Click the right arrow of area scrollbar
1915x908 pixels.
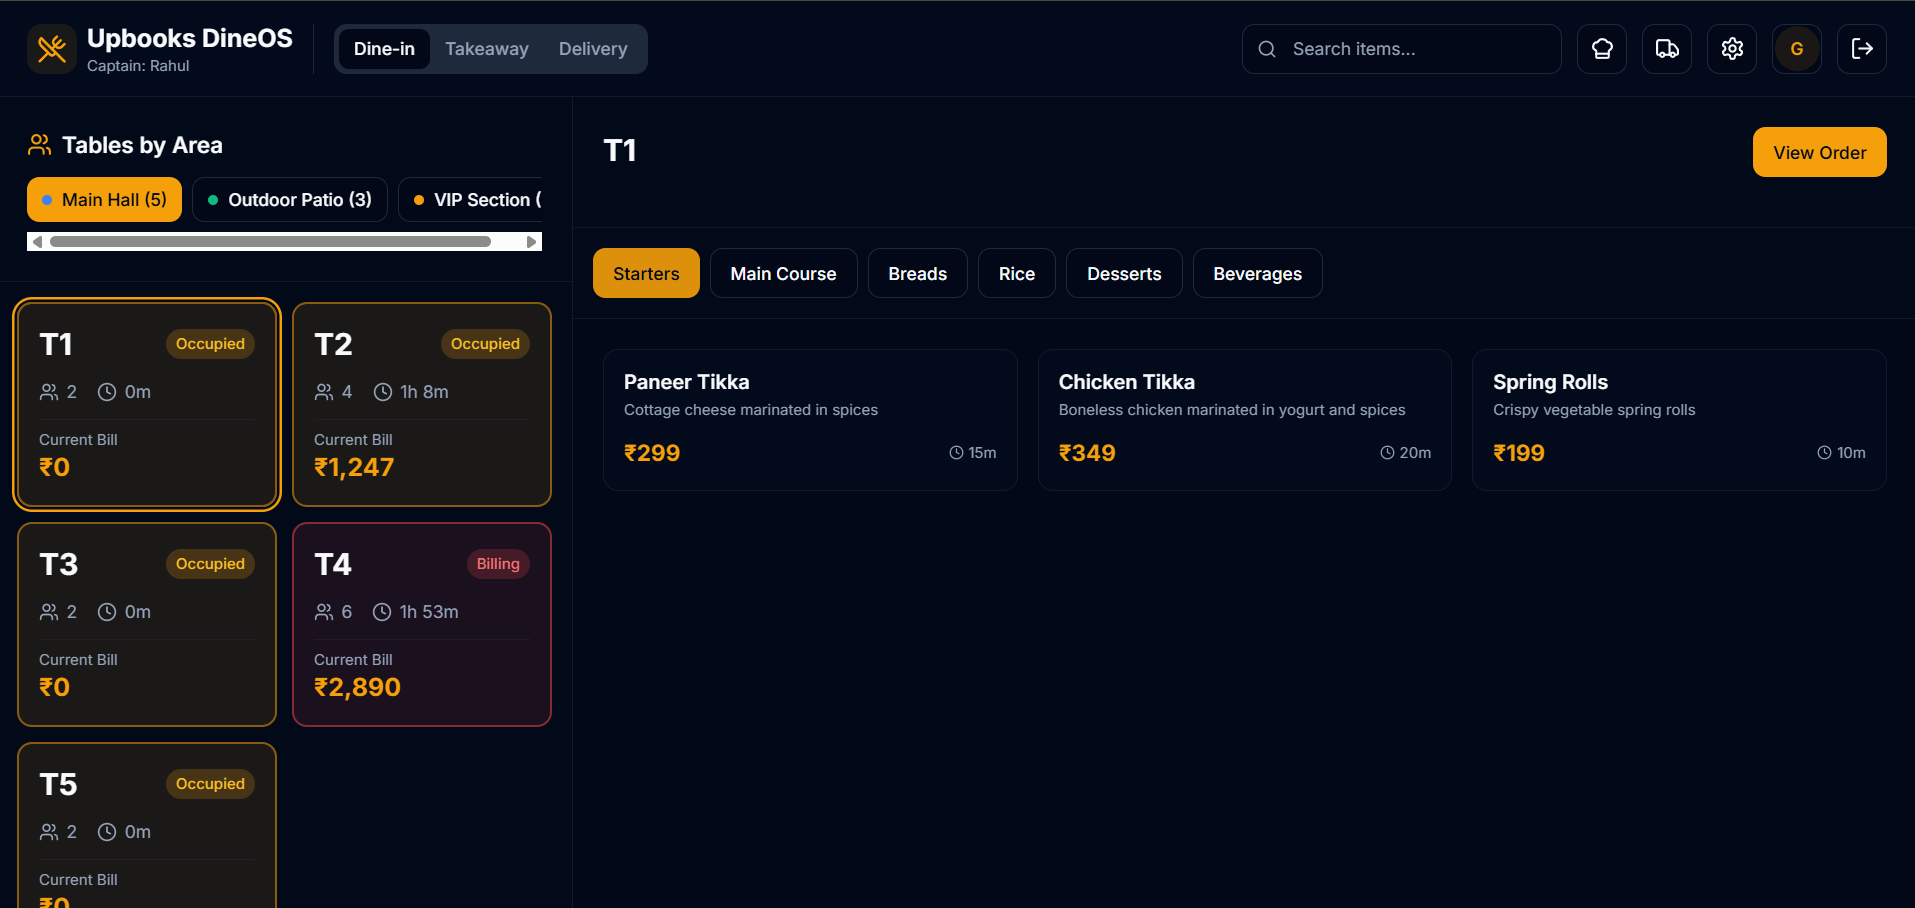532,241
